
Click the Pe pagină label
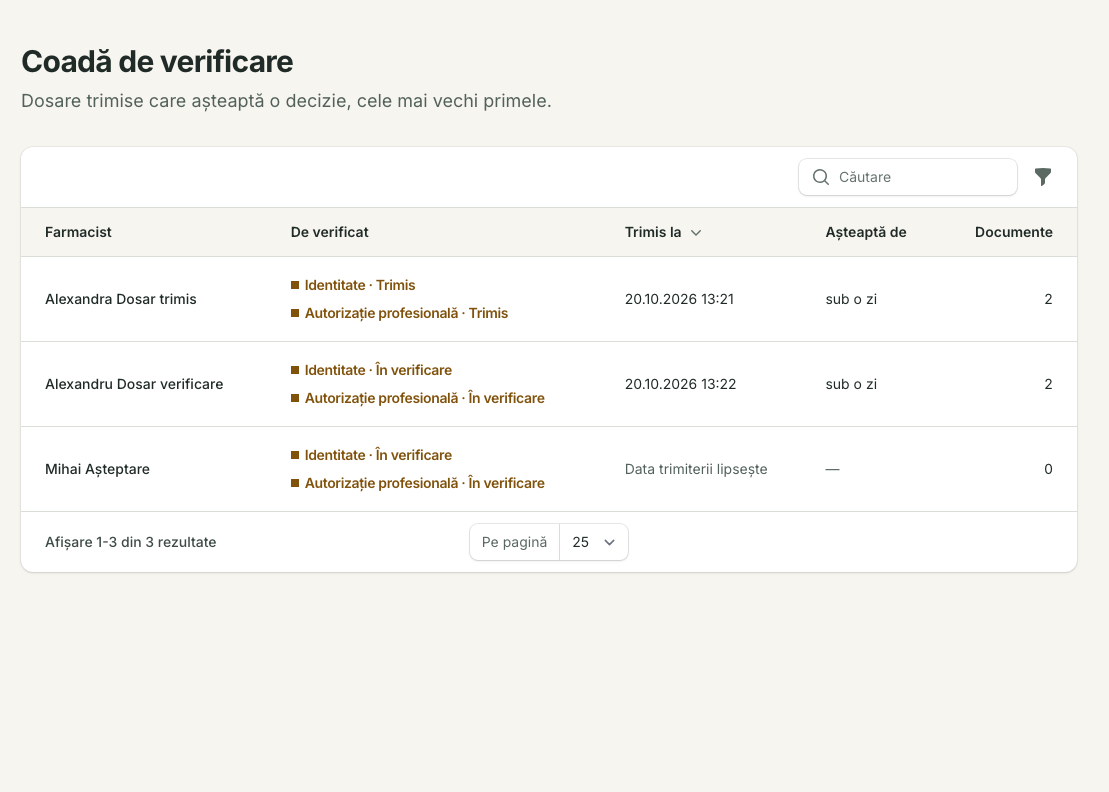coord(514,542)
